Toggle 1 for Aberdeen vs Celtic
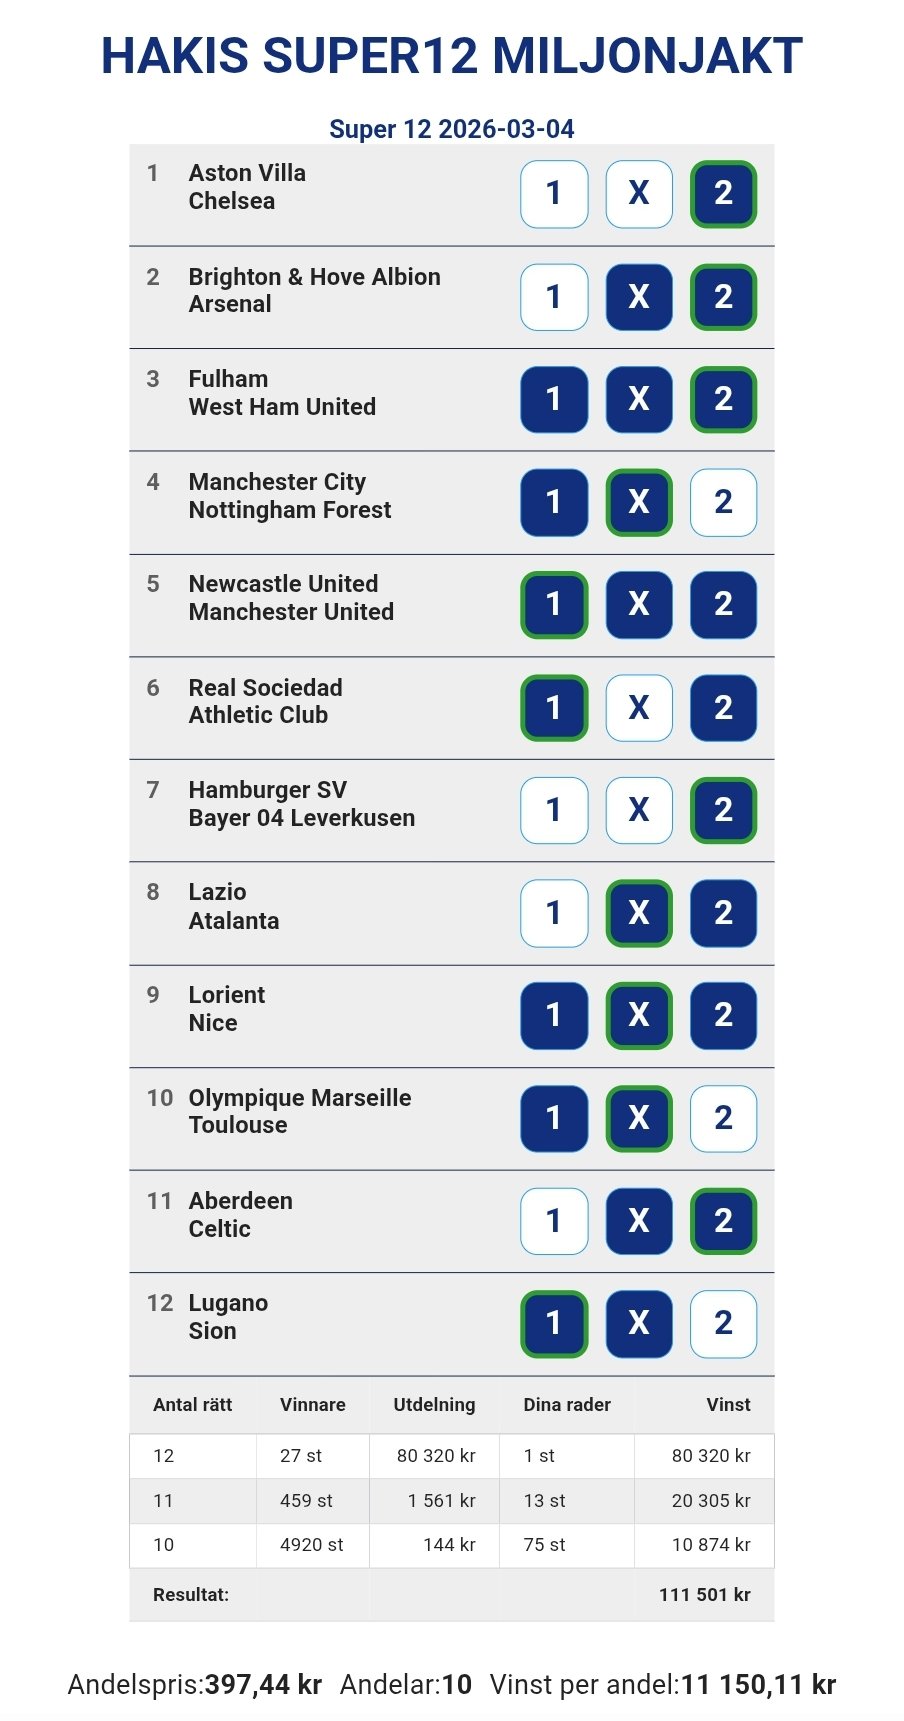 554,1221
